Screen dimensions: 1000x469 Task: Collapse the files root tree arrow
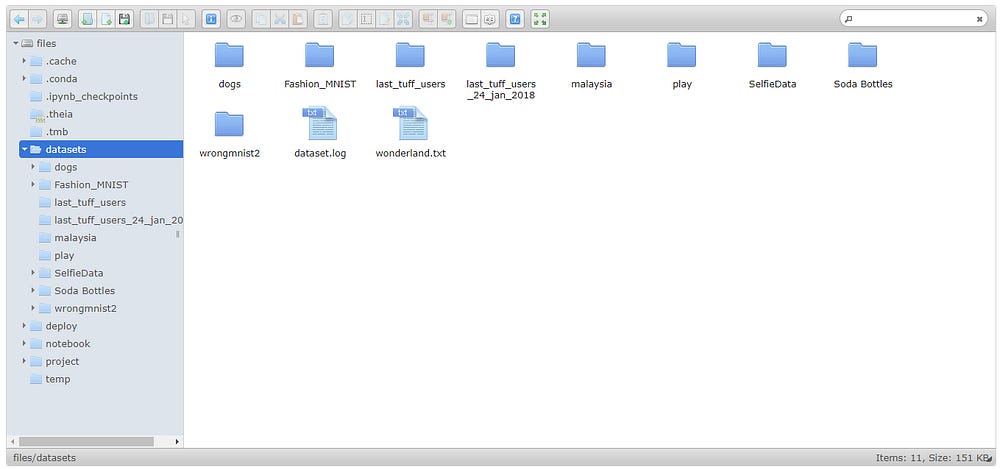[15, 43]
